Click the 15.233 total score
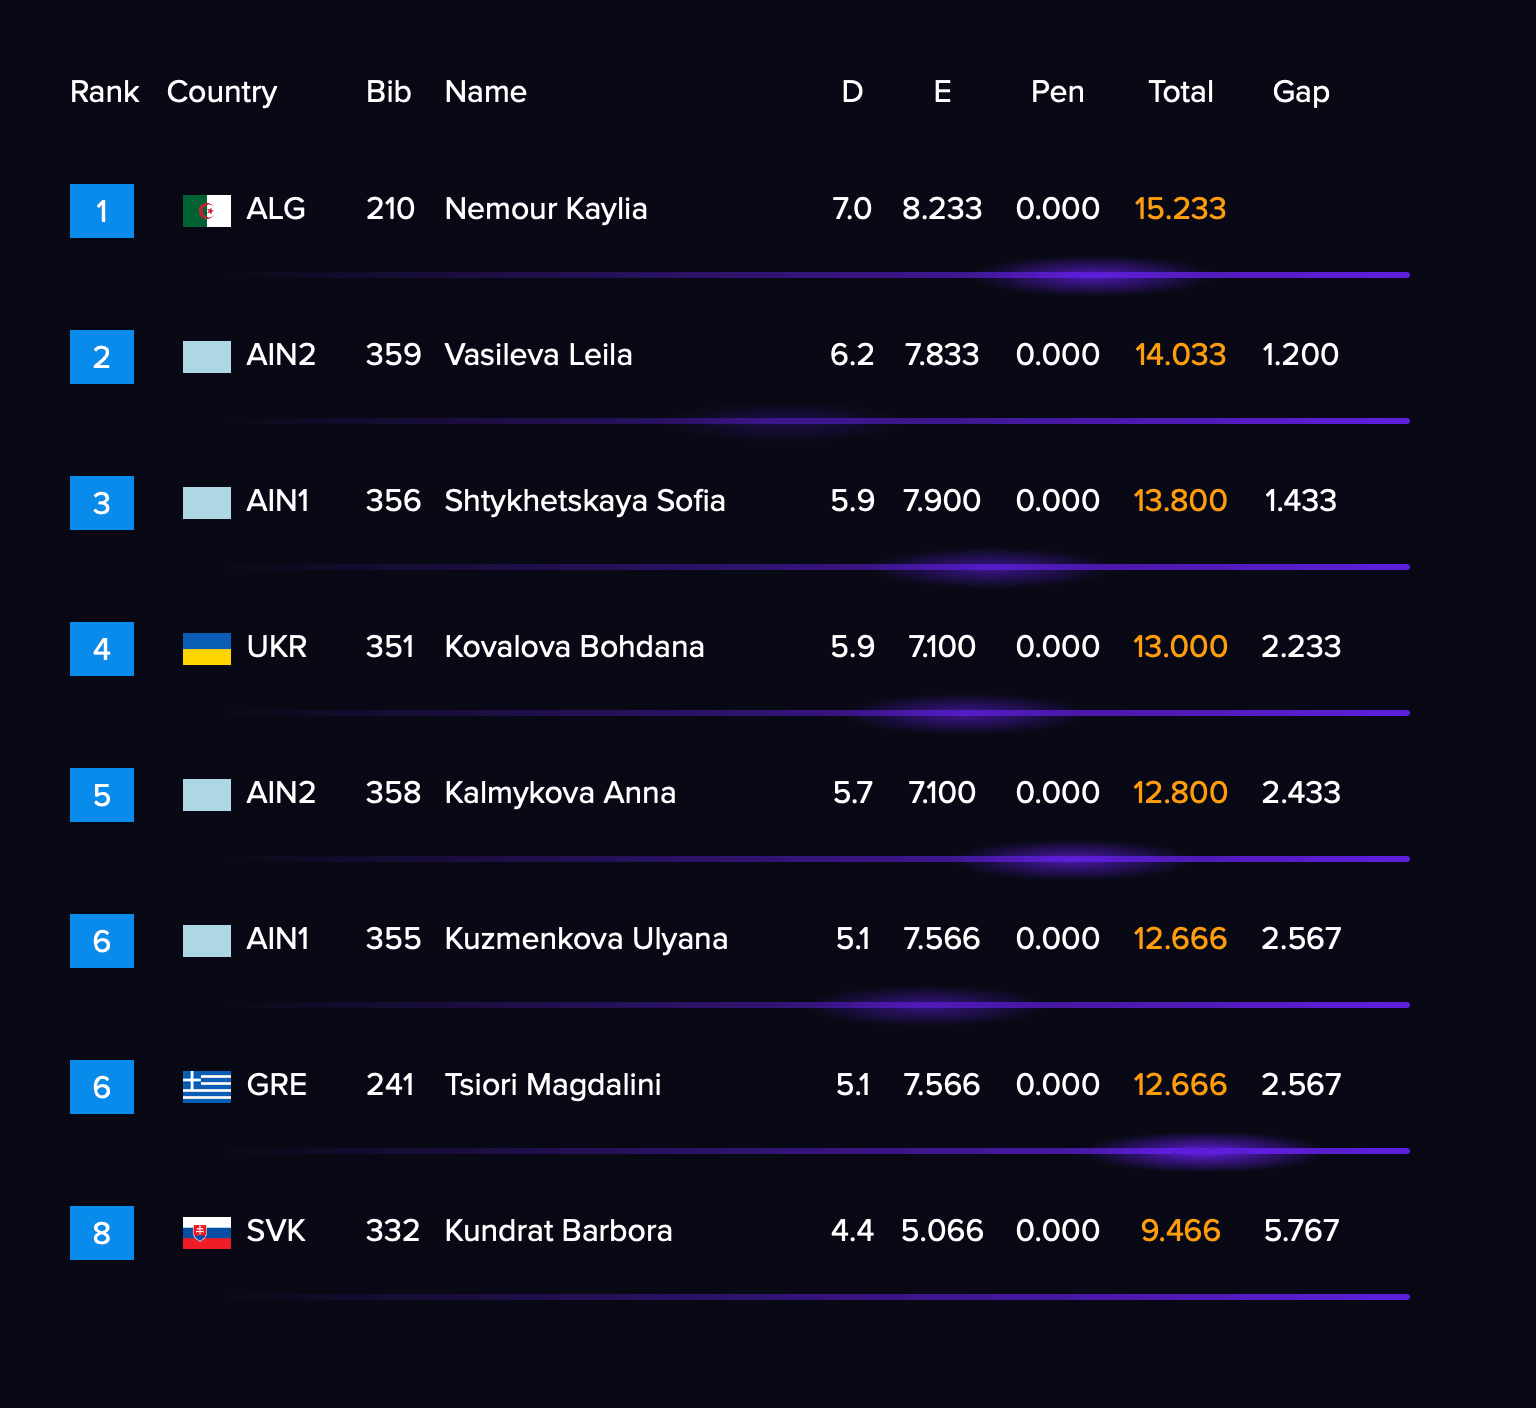The width and height of the screenshot is (1536, 1408). click(1180, 209)
